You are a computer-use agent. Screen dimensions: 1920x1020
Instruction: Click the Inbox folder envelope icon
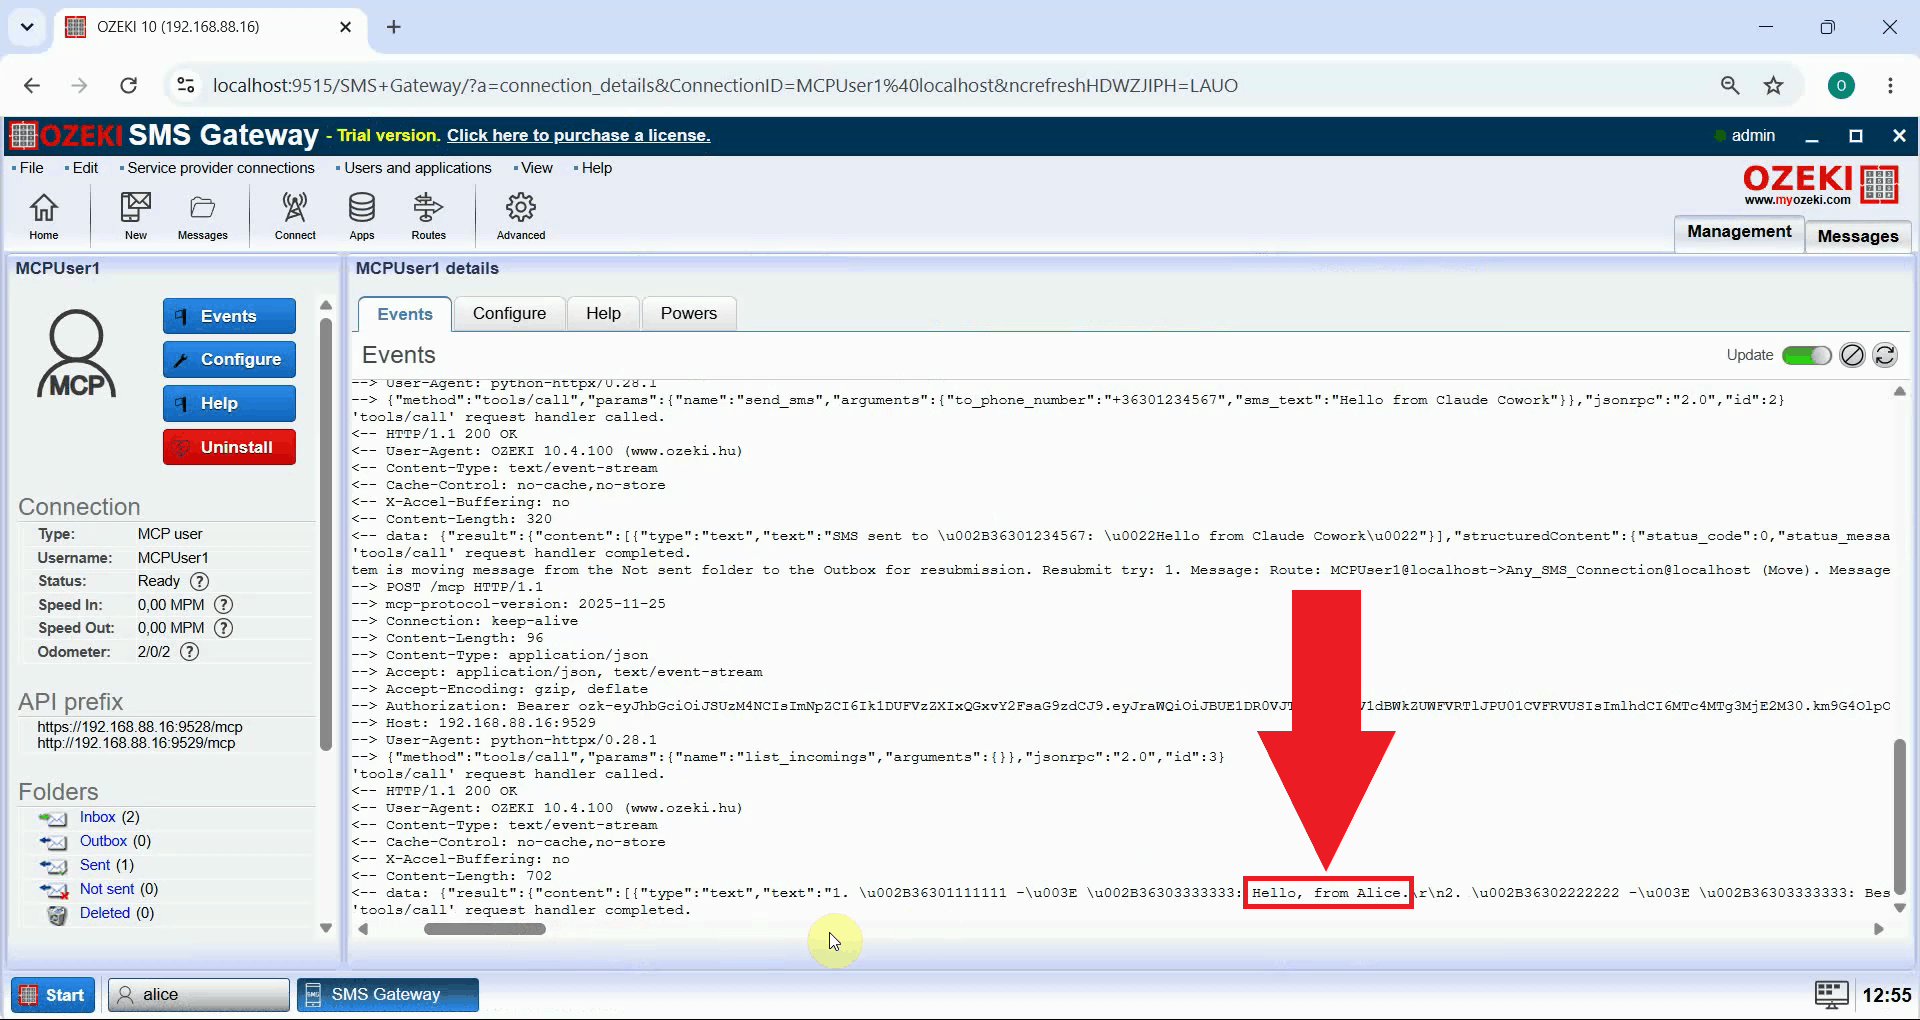(x=53, y=818)
